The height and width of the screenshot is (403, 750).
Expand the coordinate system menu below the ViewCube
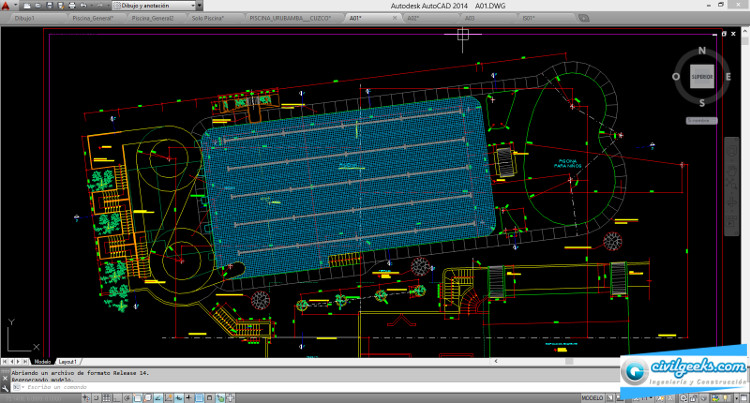click(702, 120)
